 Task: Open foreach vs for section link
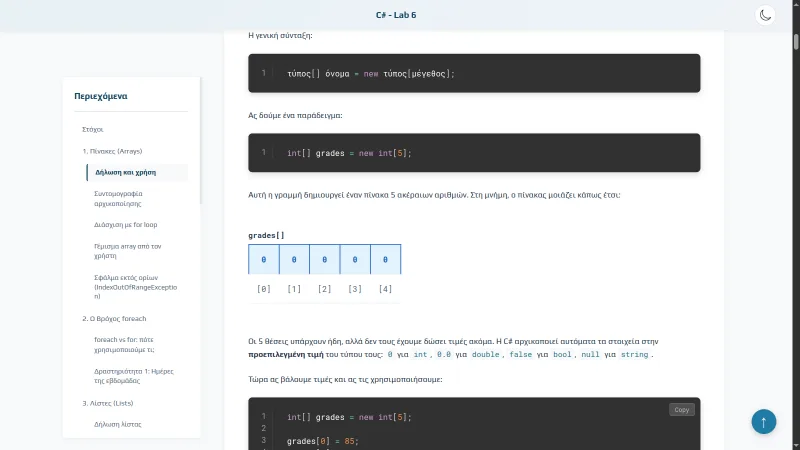tap(124, 344)
